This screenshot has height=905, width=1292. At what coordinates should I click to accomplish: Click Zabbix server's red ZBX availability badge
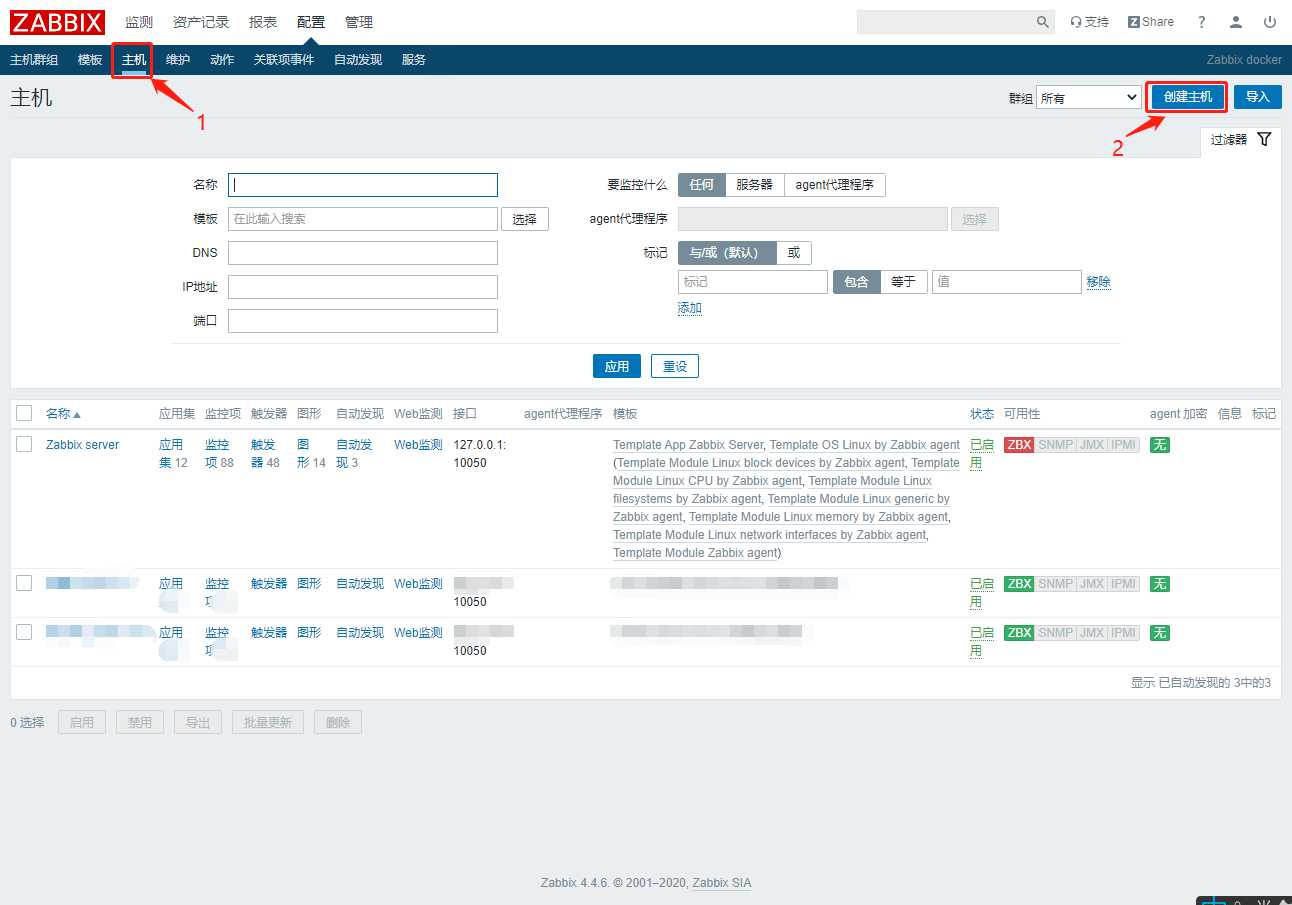pyautogui.click(x=1019, y=445)
